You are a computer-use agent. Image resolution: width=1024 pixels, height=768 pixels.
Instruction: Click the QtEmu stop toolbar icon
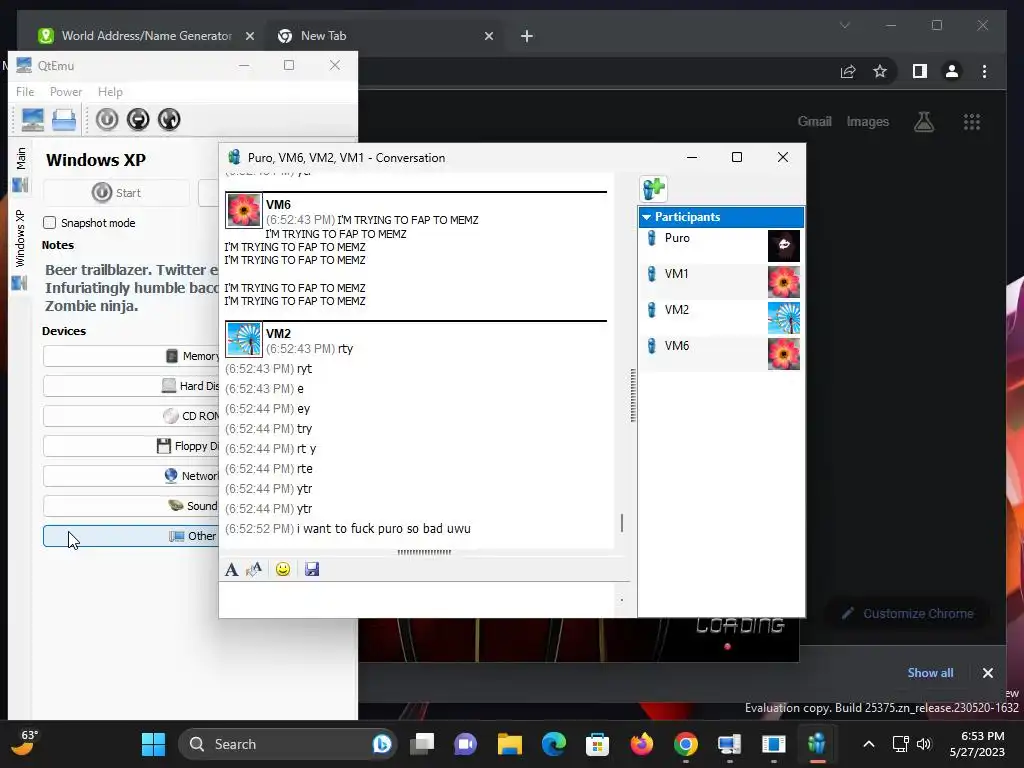click(x=138, y=120)
